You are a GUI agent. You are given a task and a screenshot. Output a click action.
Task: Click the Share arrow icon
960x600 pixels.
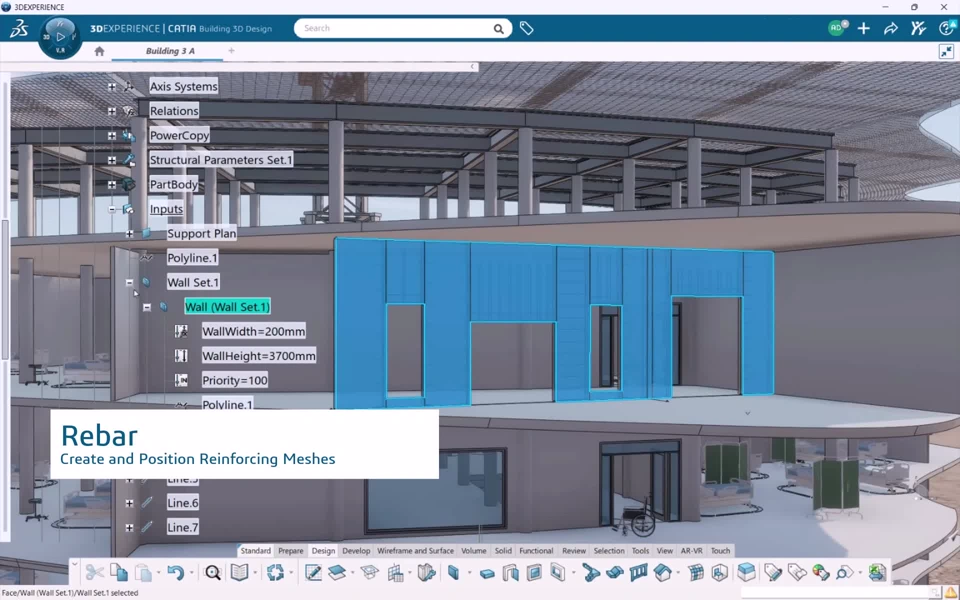coord(891,28)
